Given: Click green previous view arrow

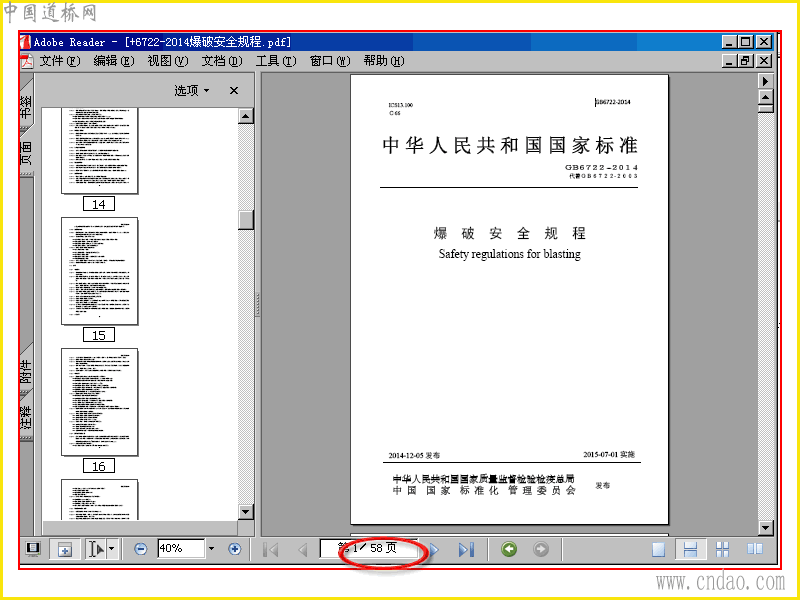Looking at the screenshot, I should 509,549.
